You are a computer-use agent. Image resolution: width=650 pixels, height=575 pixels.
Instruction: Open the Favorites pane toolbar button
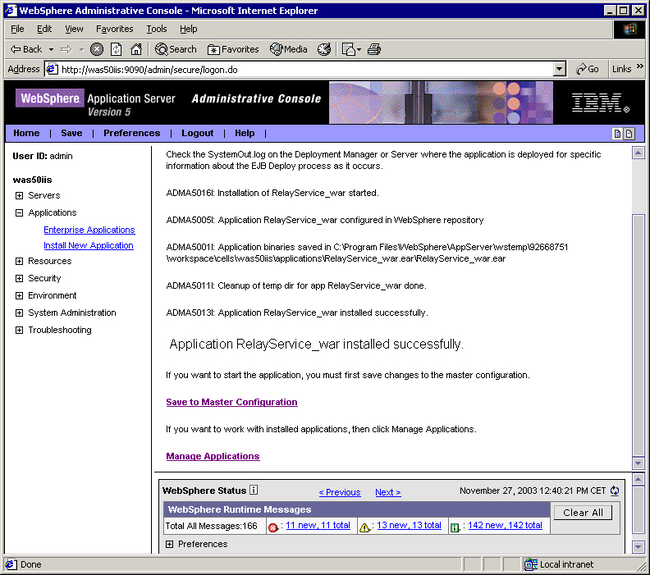233,49
